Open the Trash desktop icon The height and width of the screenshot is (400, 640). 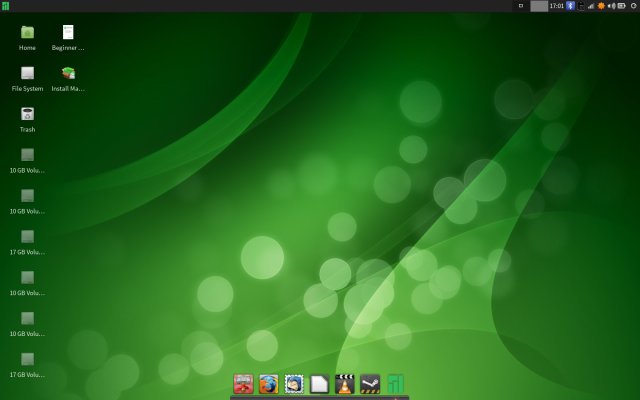pos(27,114)
